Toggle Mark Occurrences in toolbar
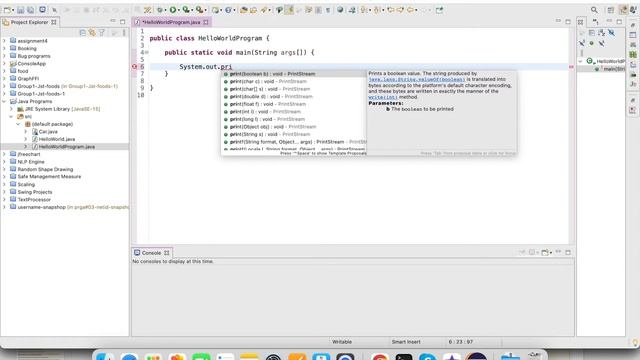The height and width of the screenshot is (360, 640). pos(289,10)
